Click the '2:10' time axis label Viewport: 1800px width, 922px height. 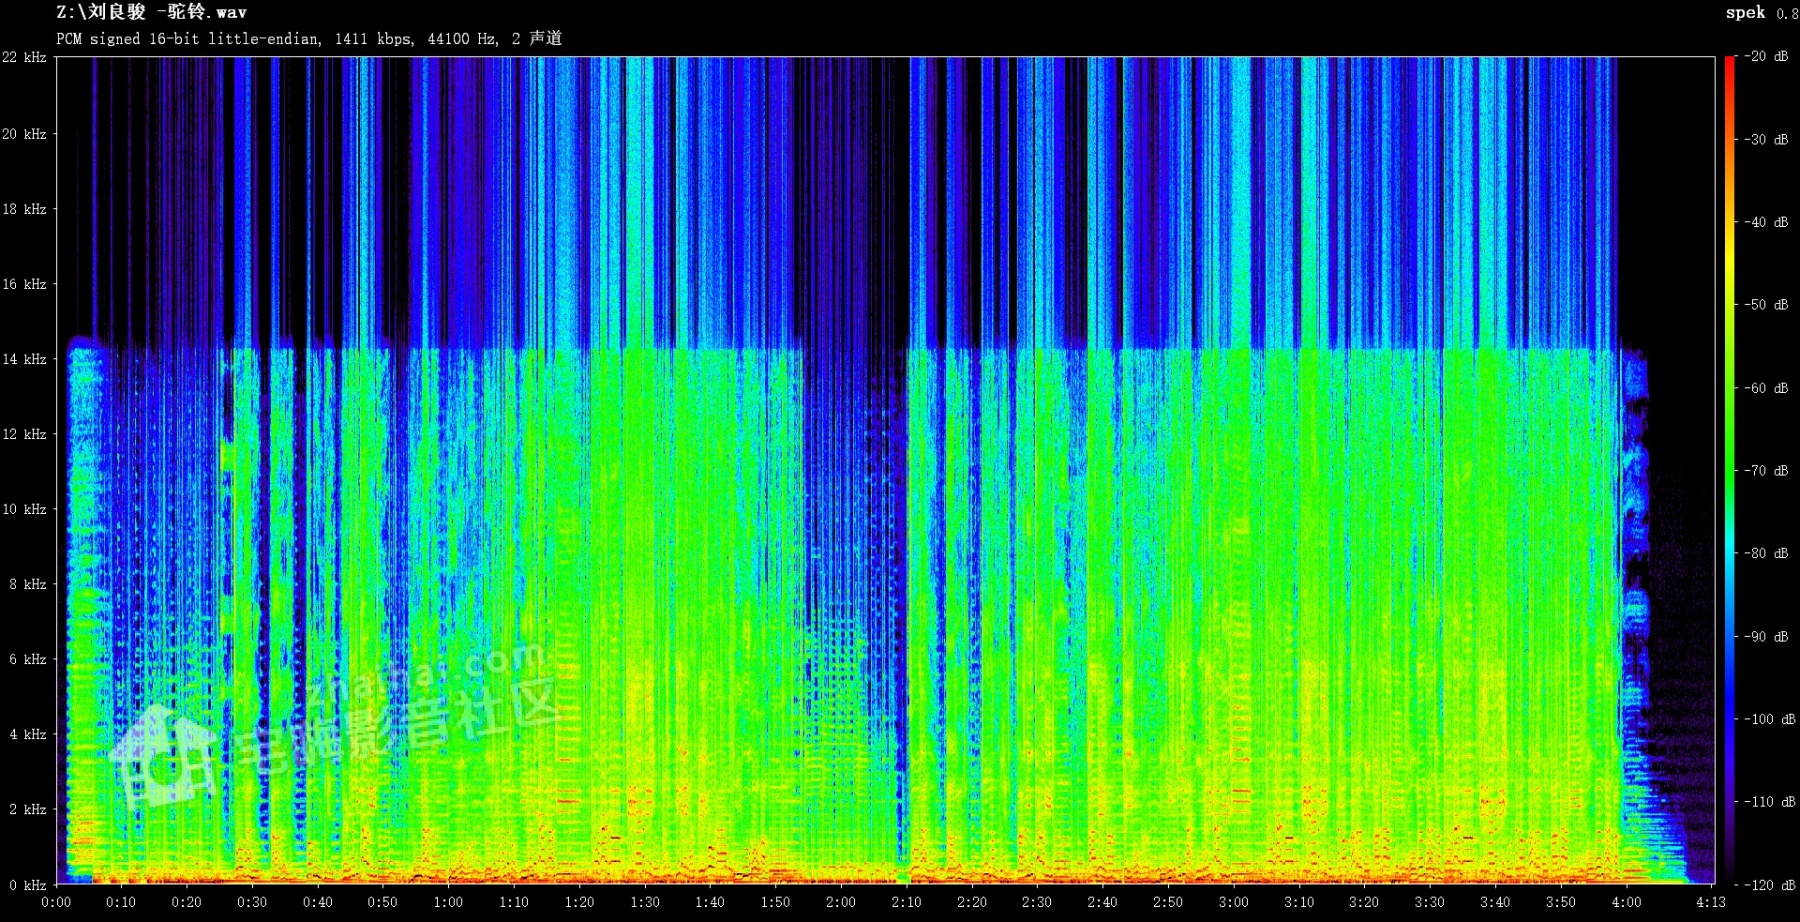click(x=907, y=902)
